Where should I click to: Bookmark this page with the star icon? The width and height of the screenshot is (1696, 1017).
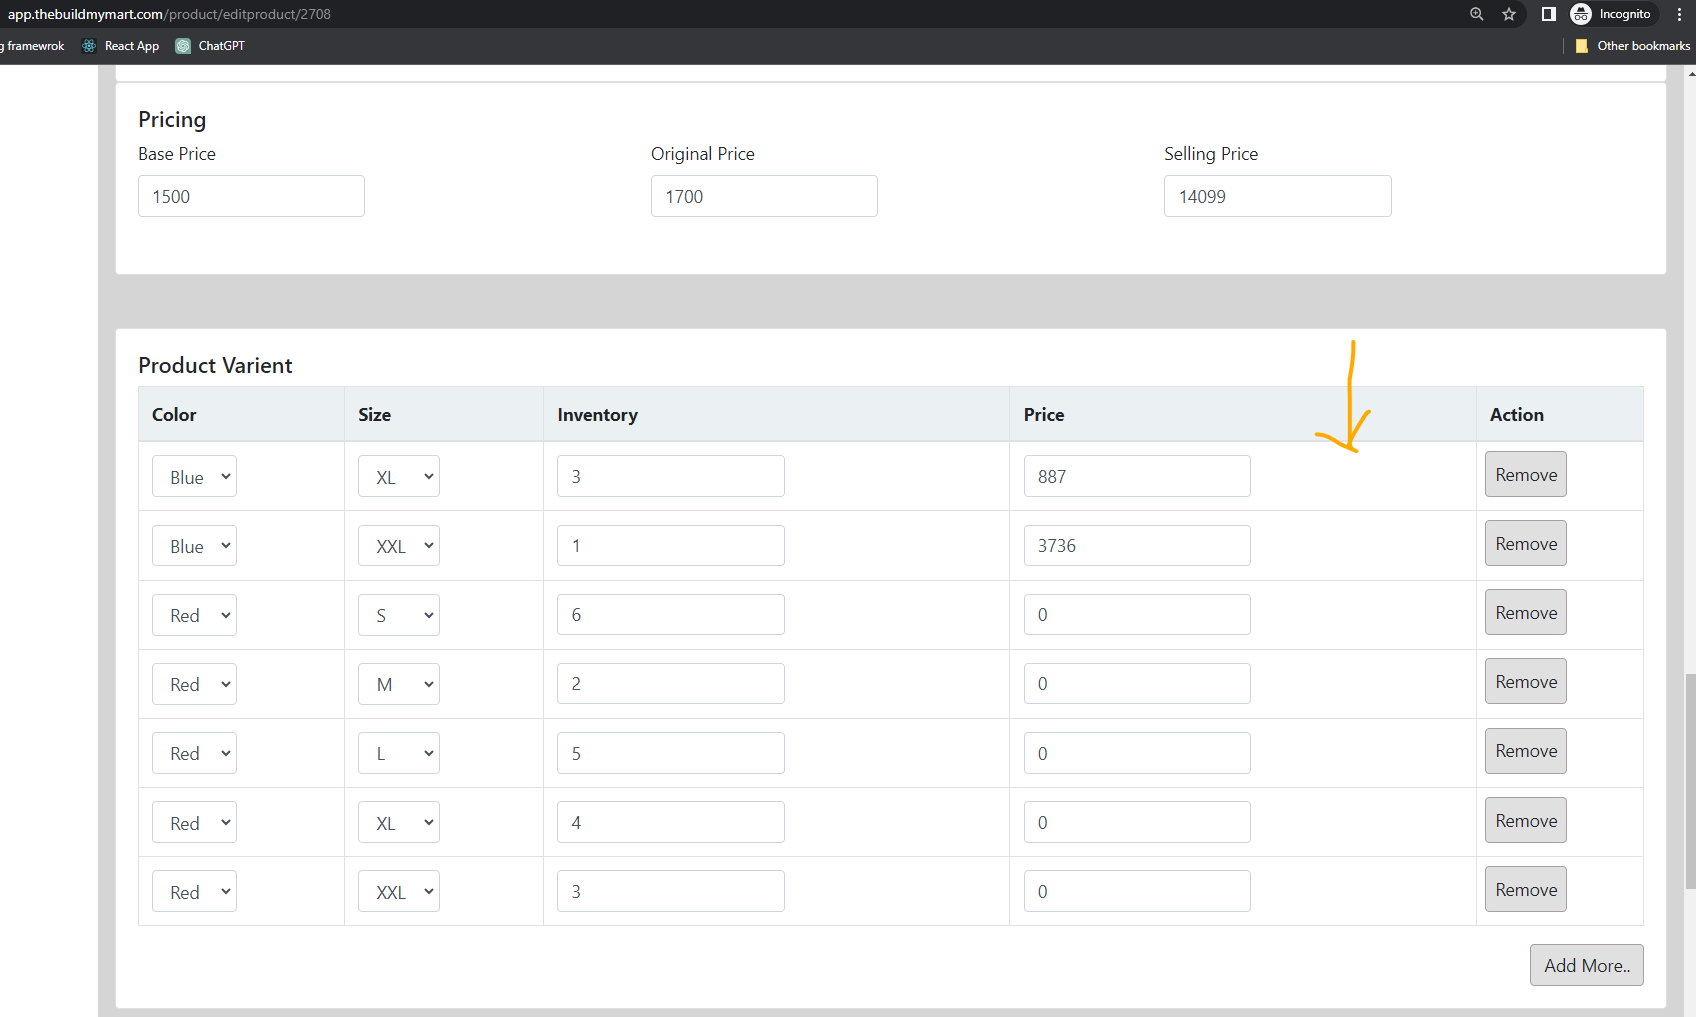[x=1509, y=14]
